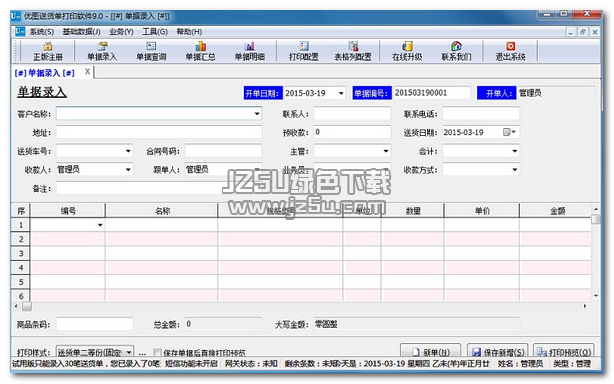Open the 联系我们 contact icon
The width and height of the screenshot is (614, 384).
coord(456,51)
